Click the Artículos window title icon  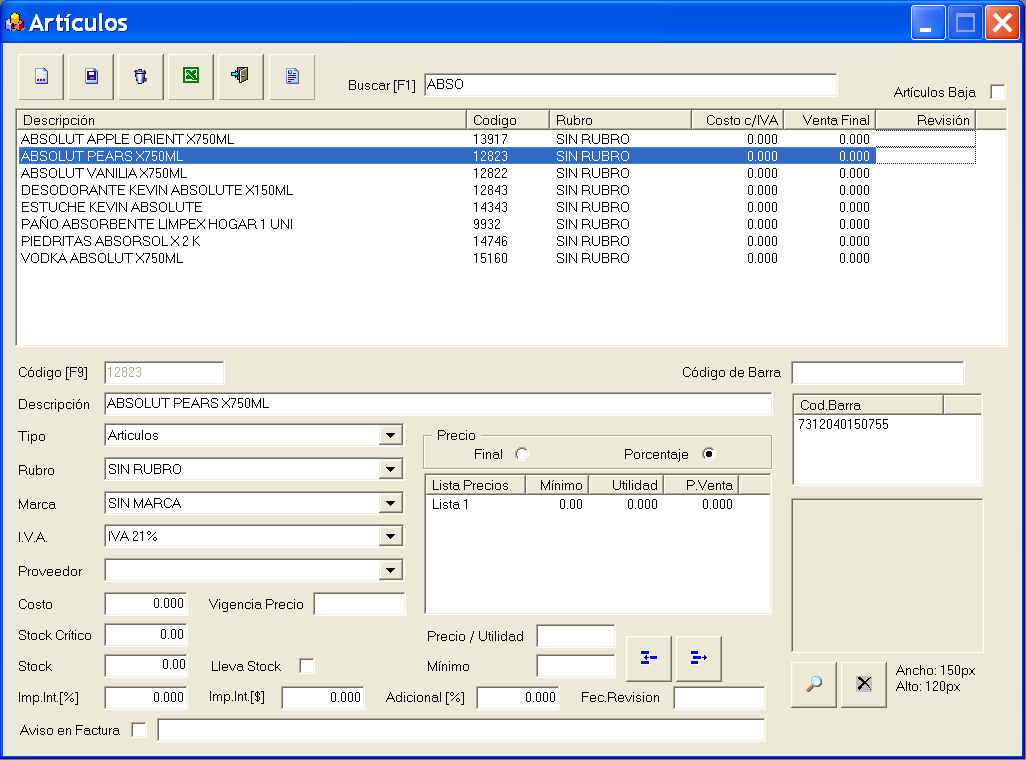14,23
